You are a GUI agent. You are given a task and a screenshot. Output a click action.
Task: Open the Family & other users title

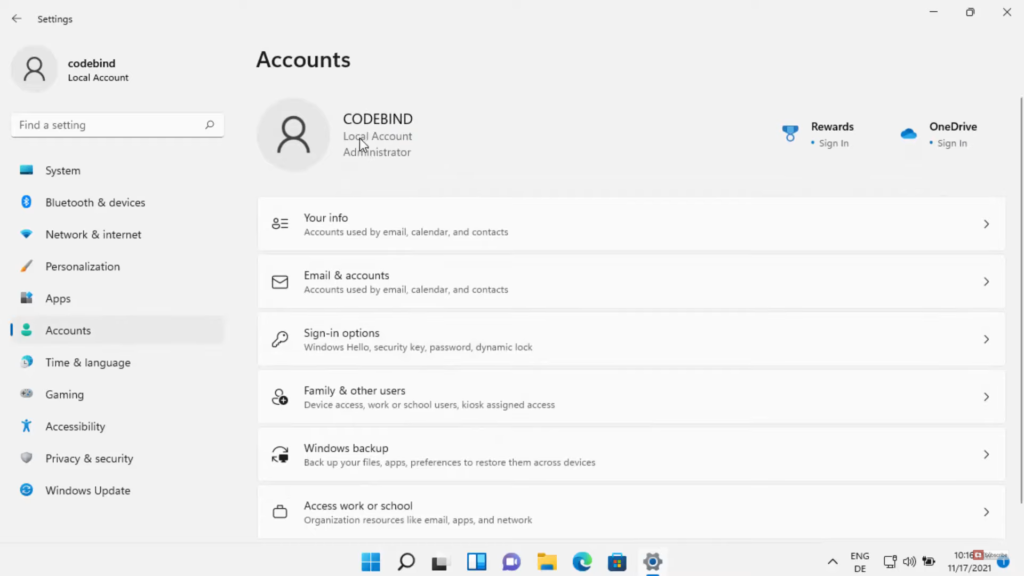pos(355,391)
